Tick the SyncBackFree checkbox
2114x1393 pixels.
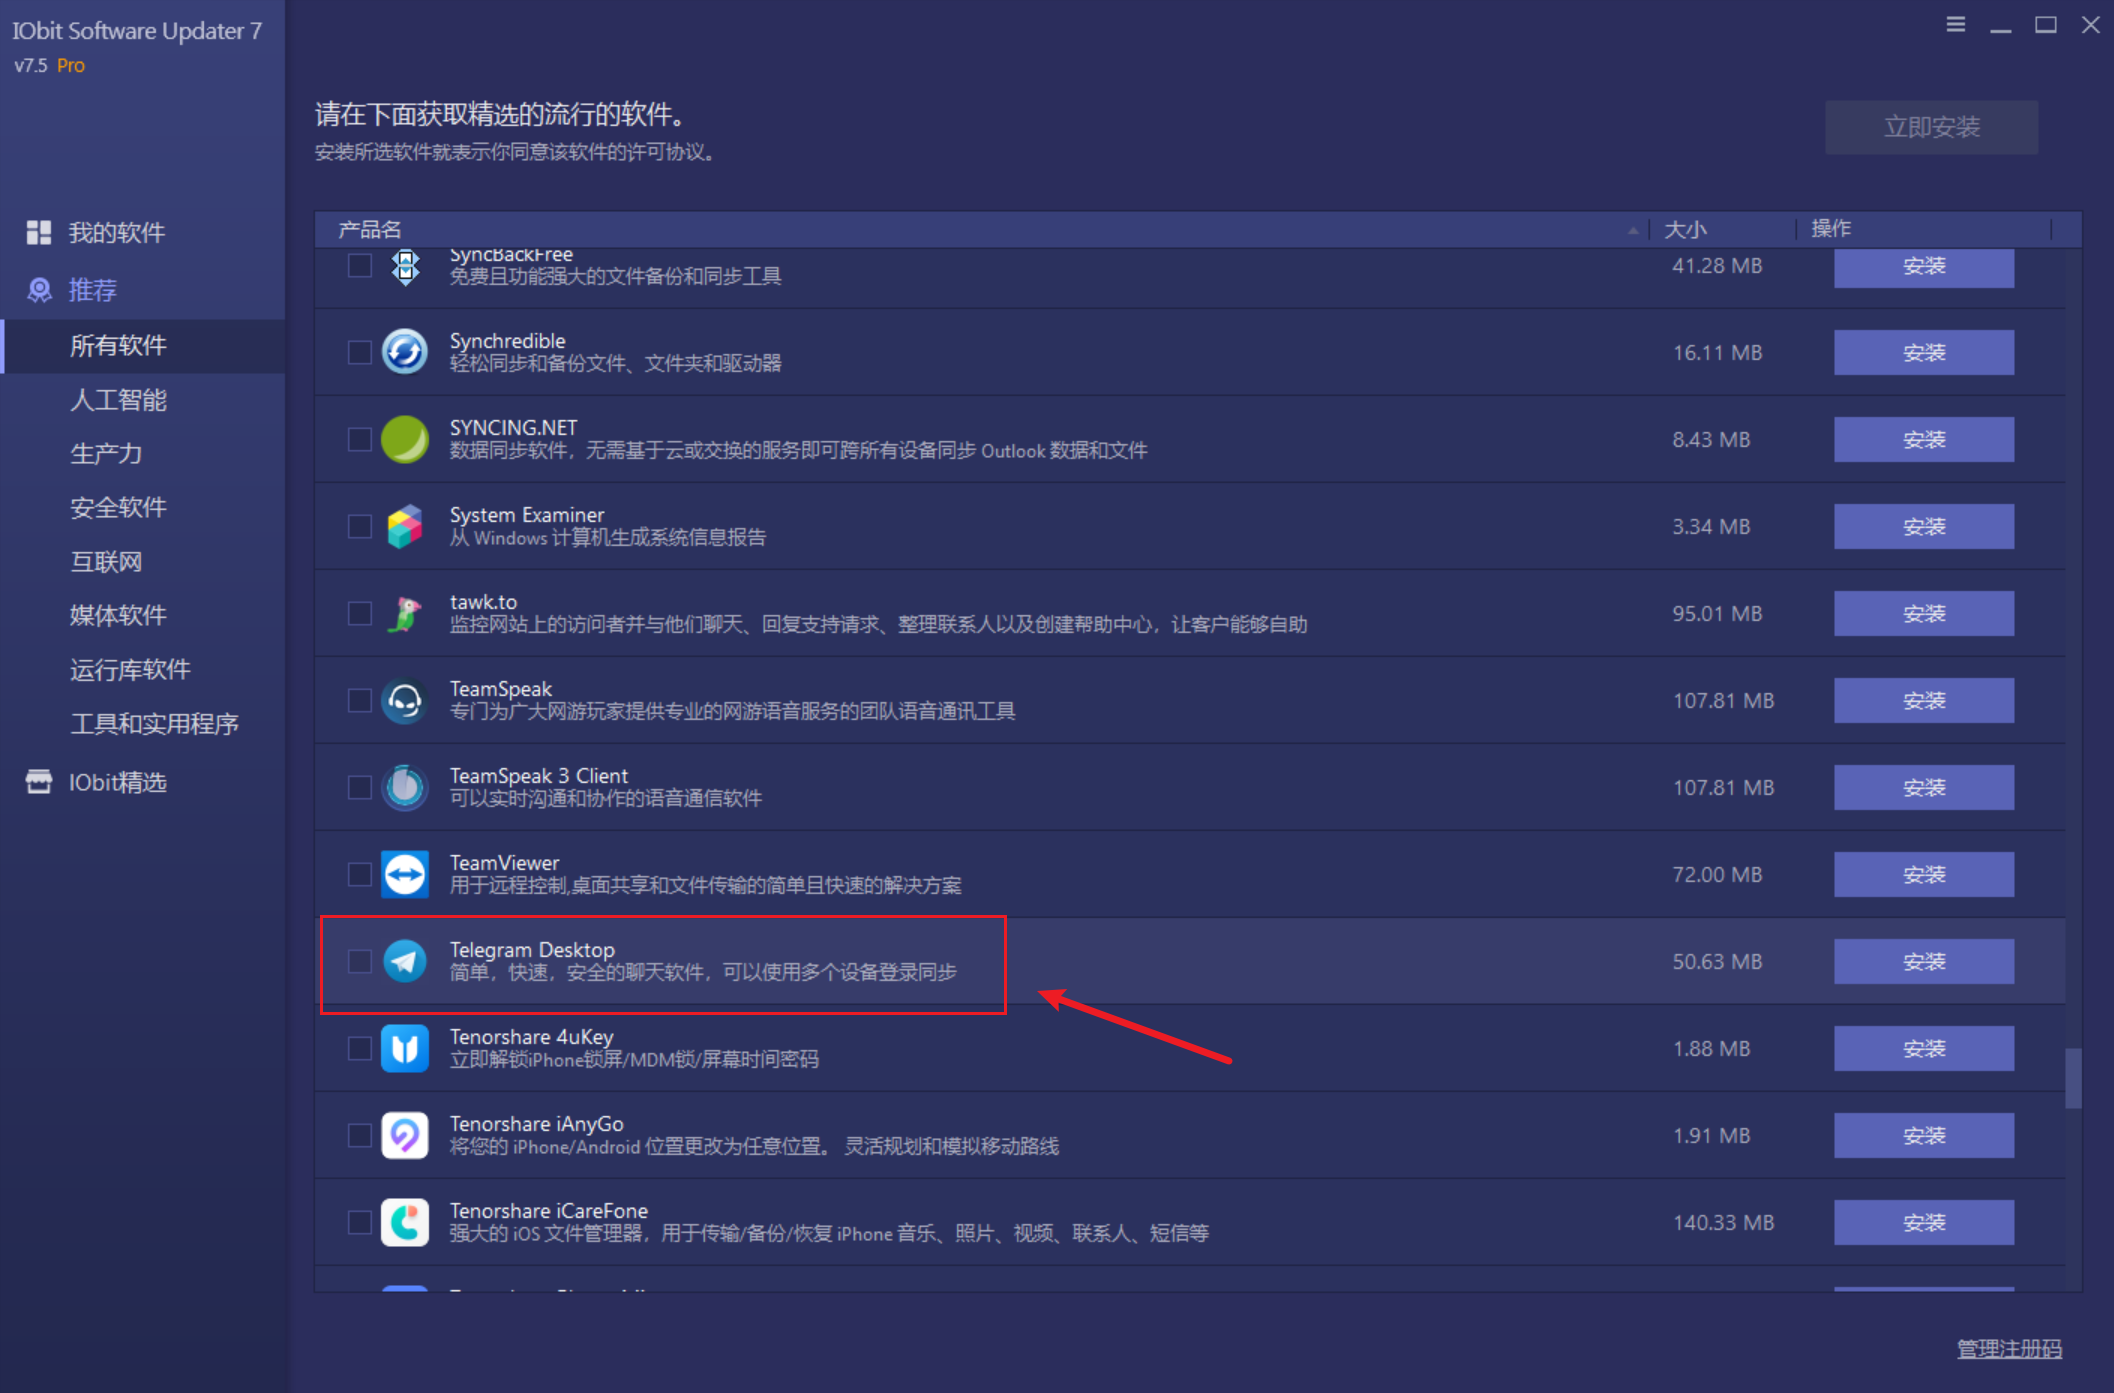(x=360, y=265)
